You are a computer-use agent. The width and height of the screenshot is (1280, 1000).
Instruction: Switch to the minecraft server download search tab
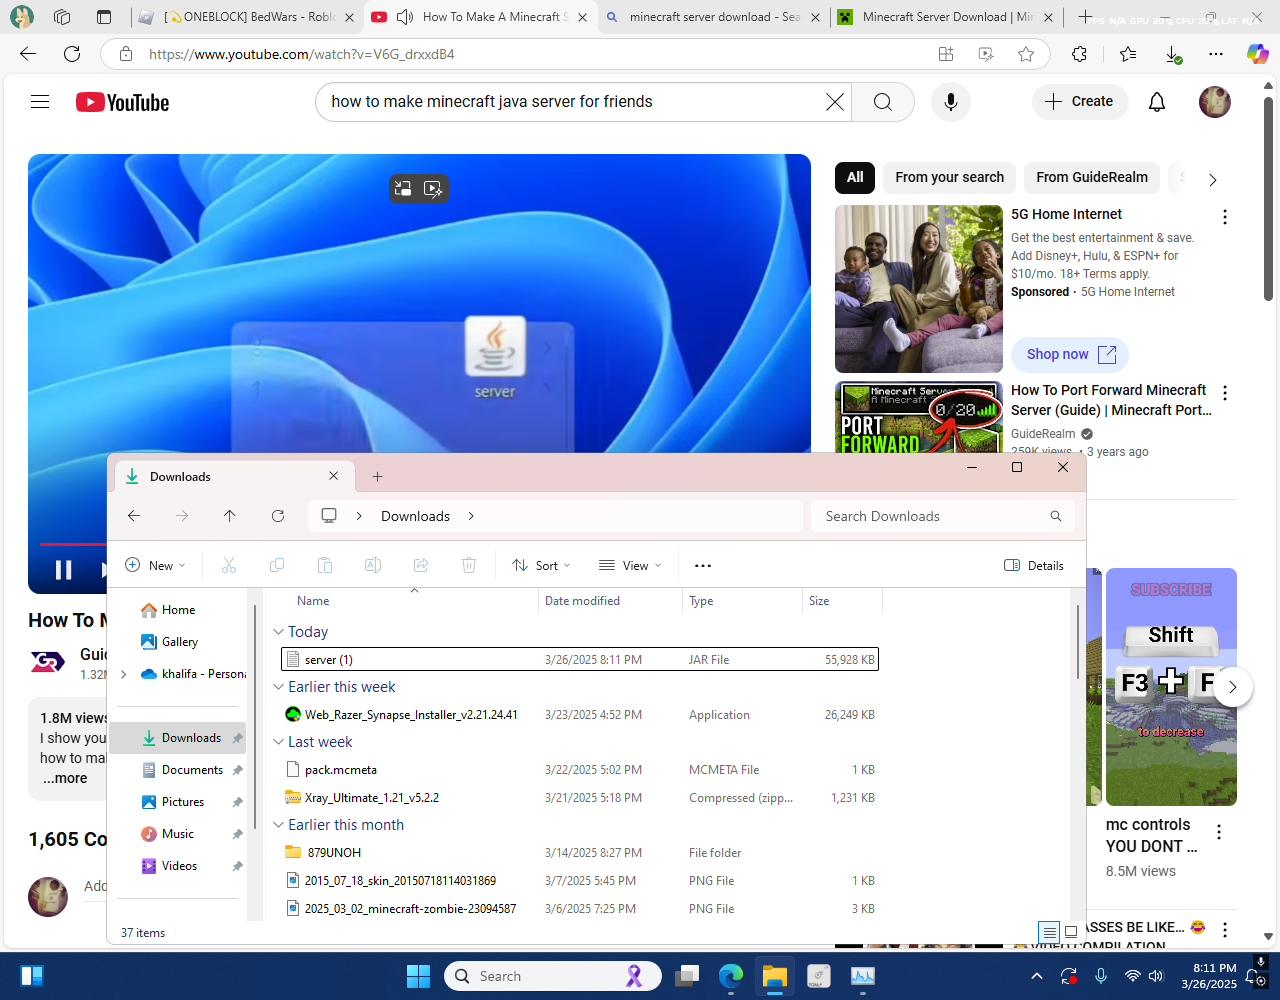point(714,17)
